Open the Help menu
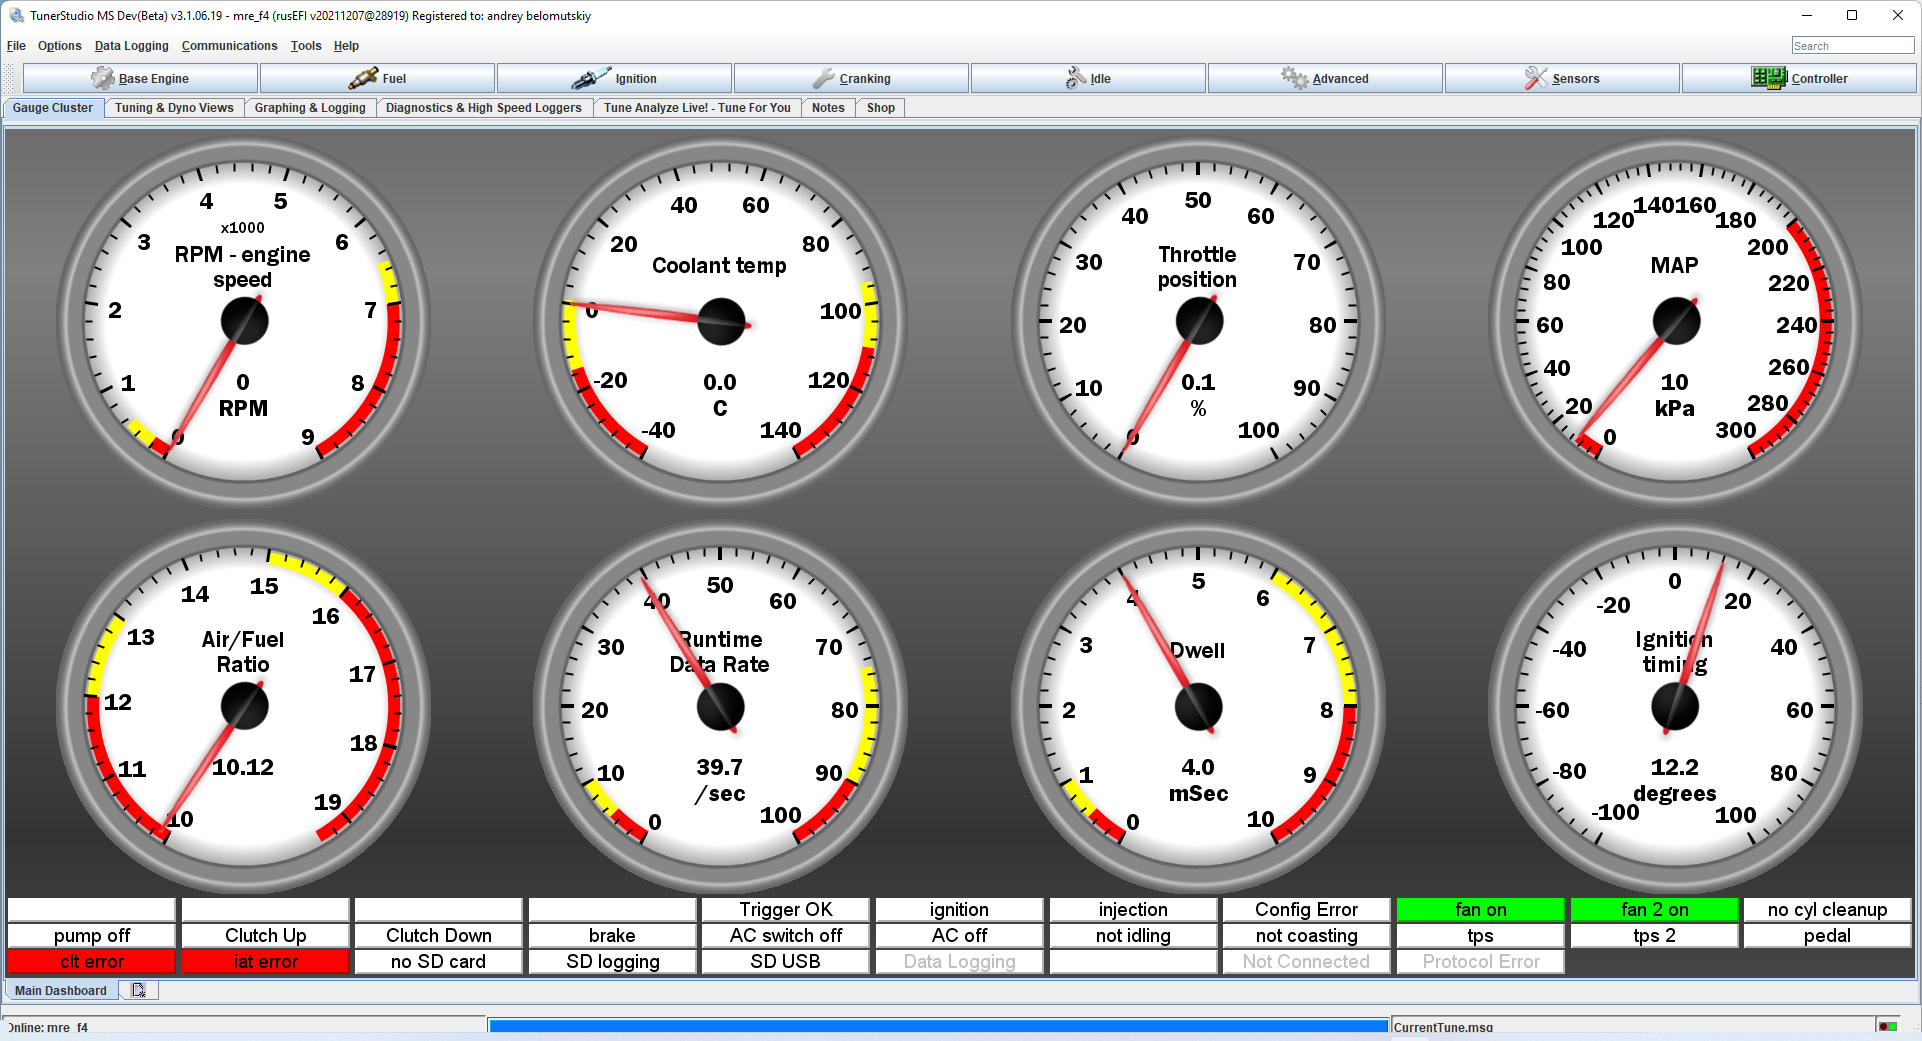Image resolution: width=1922 pixels, height=1041 pixels. pyautogui.click(x=346, y=46)
